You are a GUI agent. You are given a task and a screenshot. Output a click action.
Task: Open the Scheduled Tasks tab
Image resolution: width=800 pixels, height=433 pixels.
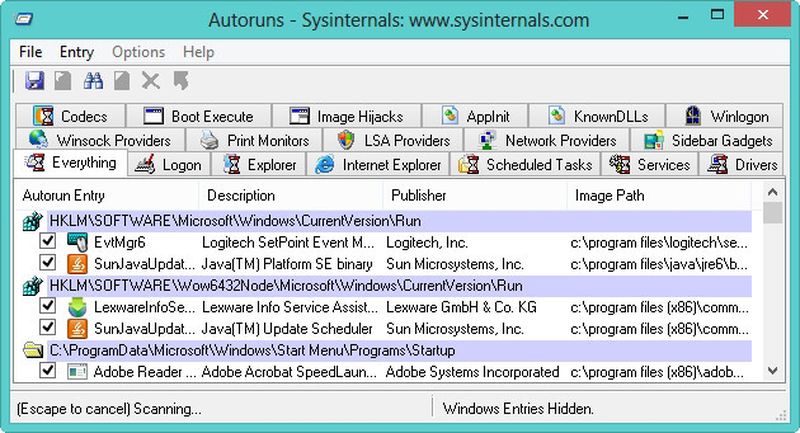tap(526, 165)
